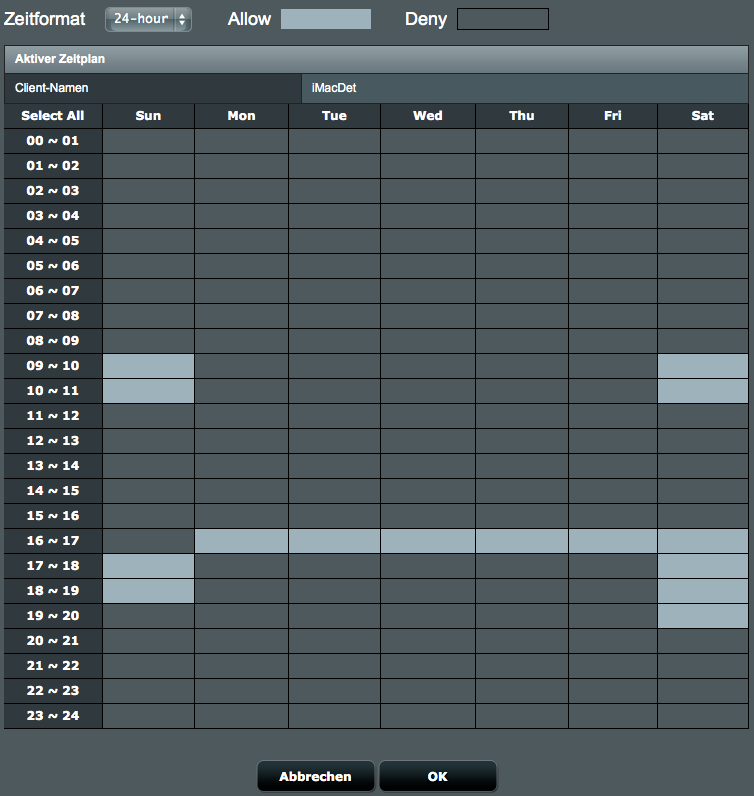The image size is (754, 796).
Task: Click the Deny color swatch
Action: 502,19
